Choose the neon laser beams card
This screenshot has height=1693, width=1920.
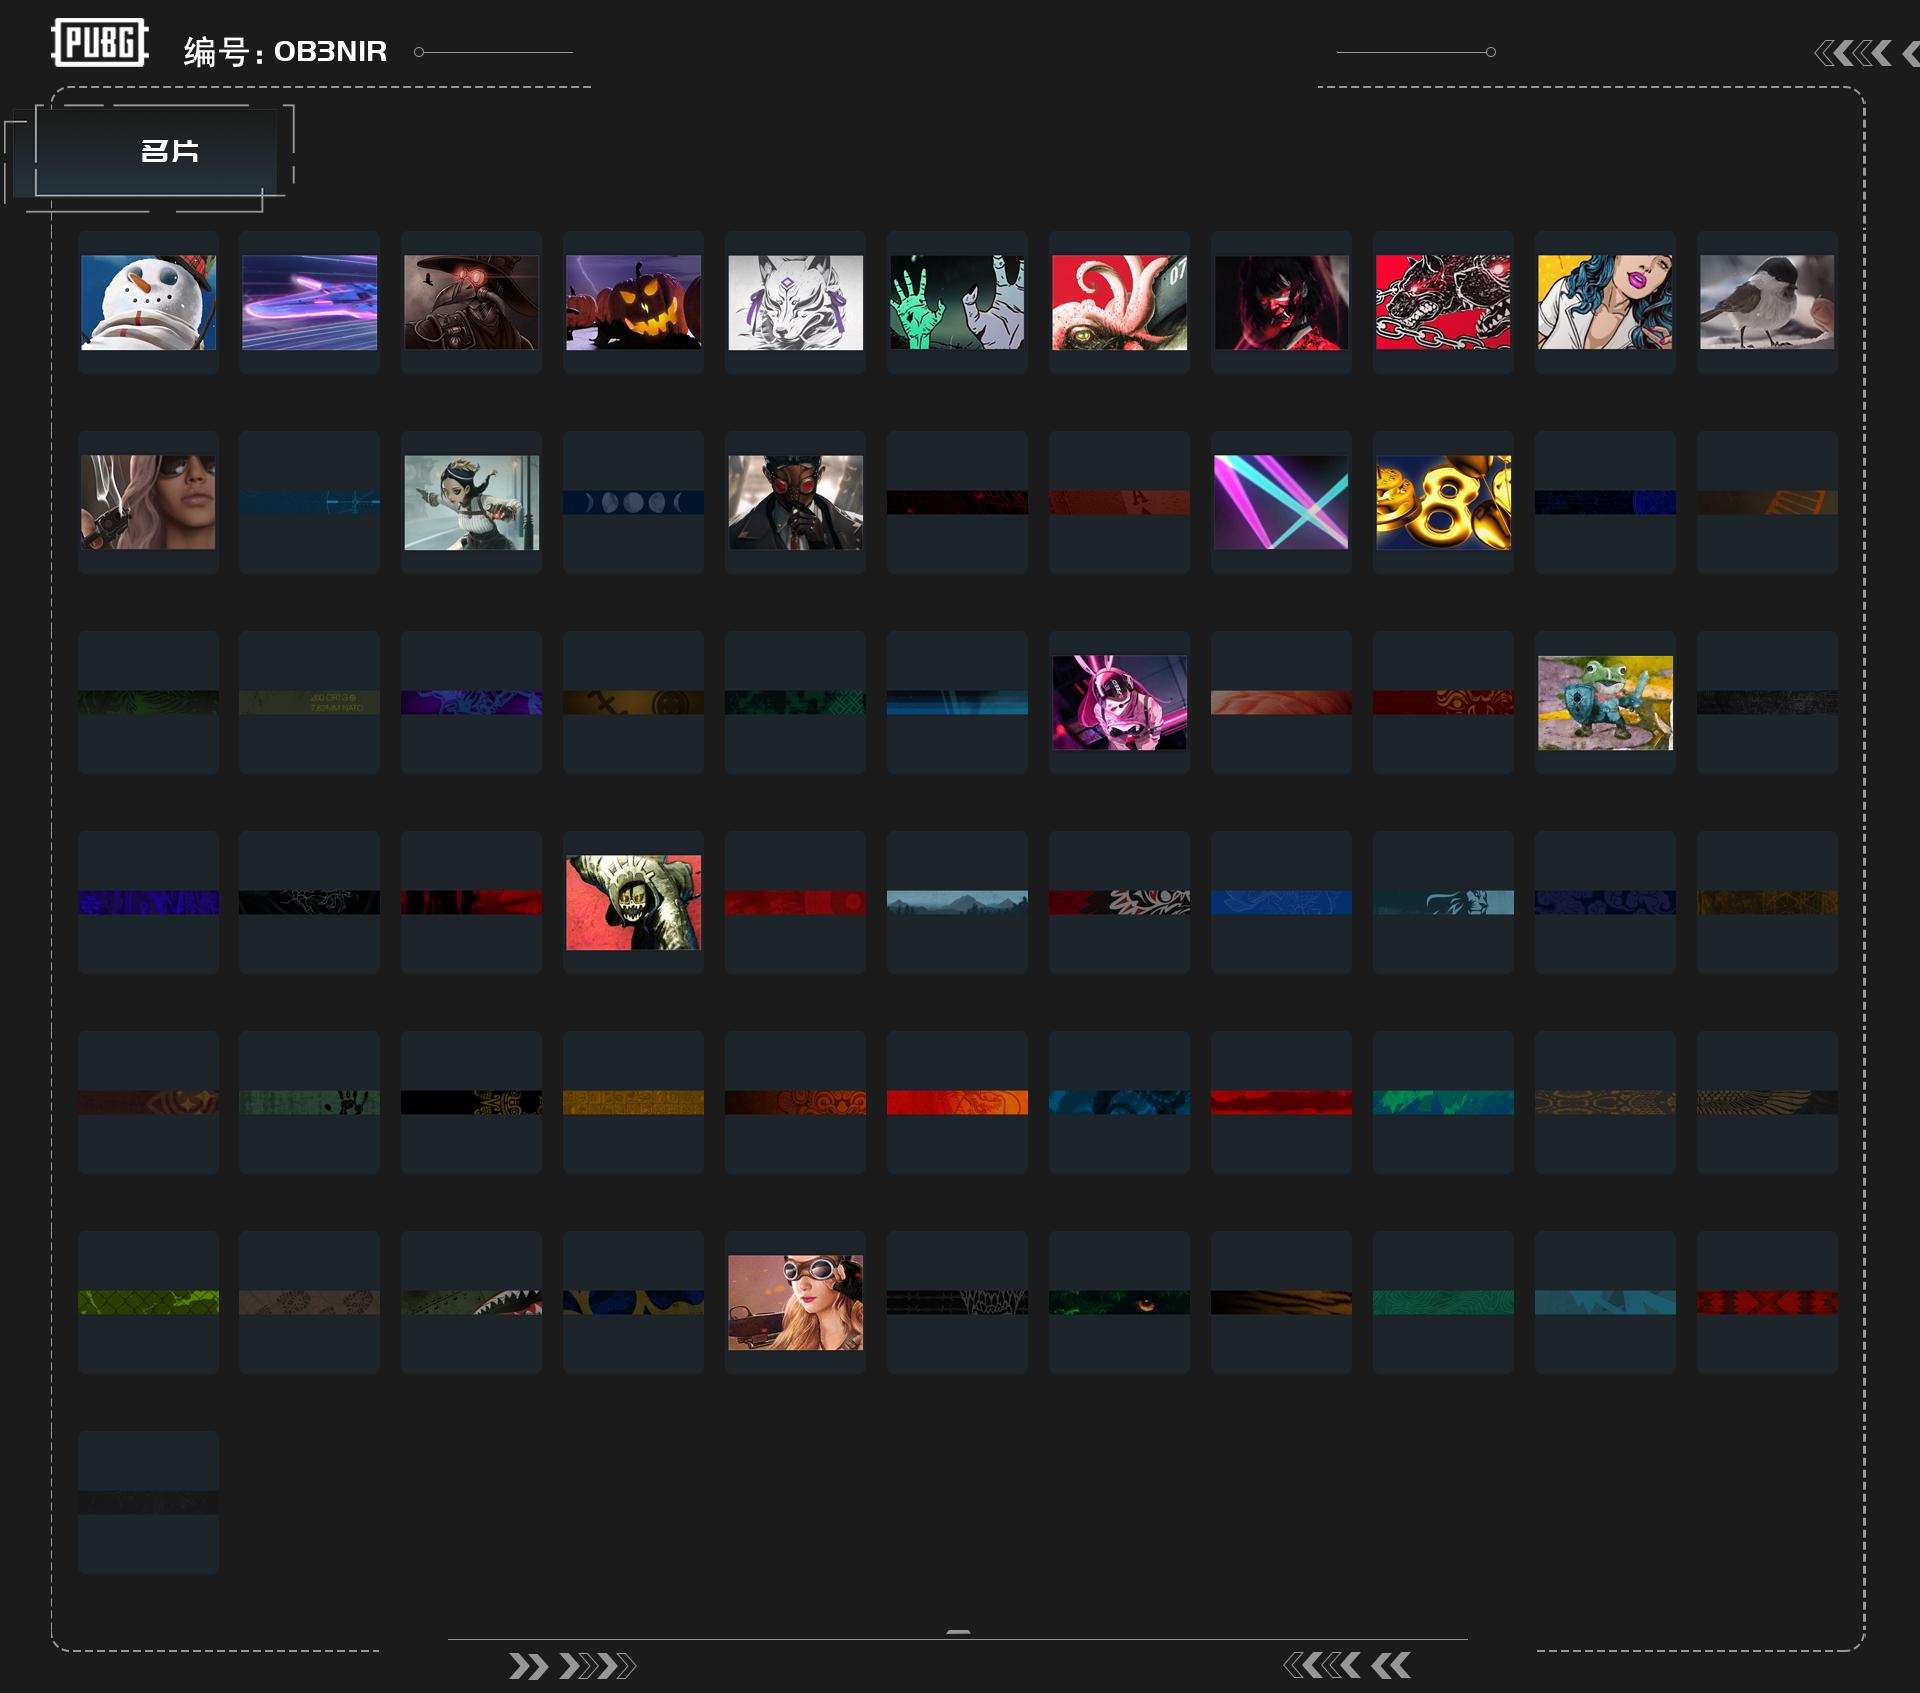pyautogui.click(x=1281, y=502)
